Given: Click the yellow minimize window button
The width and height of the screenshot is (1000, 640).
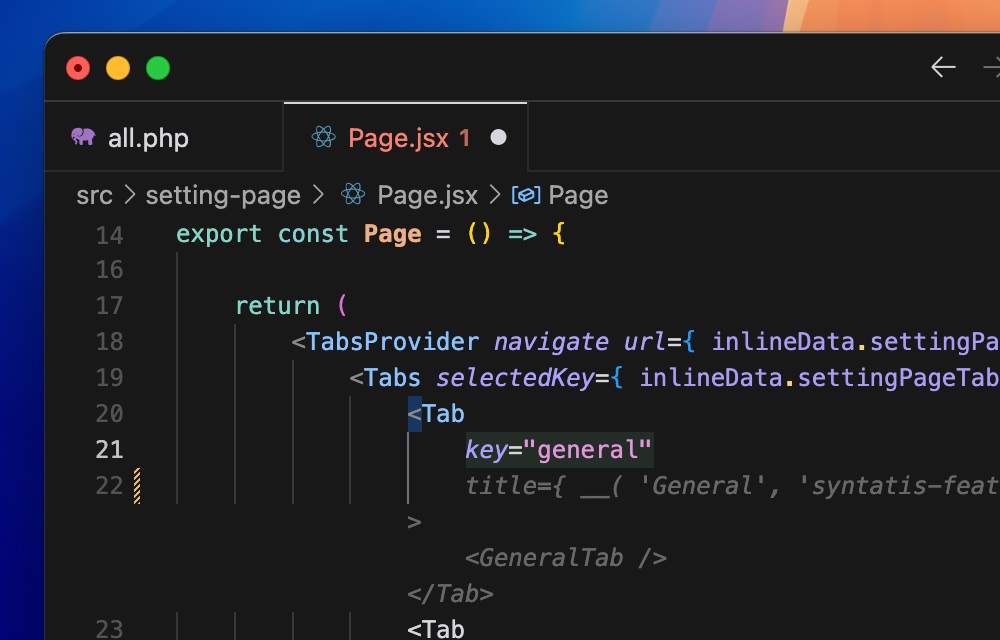Looking at the screenshot, I should point(118,68).
